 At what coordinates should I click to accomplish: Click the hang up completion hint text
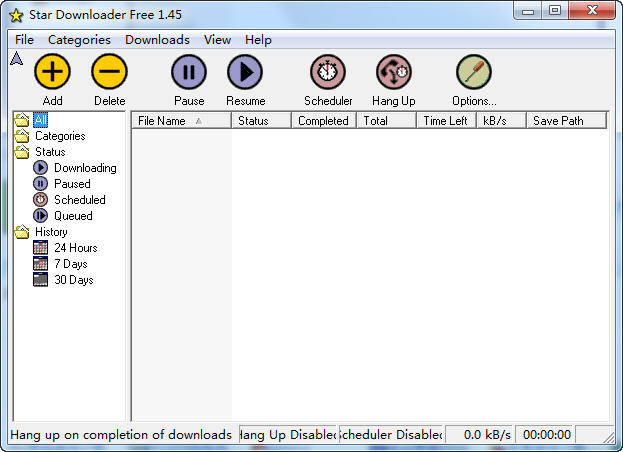point(121,435)
